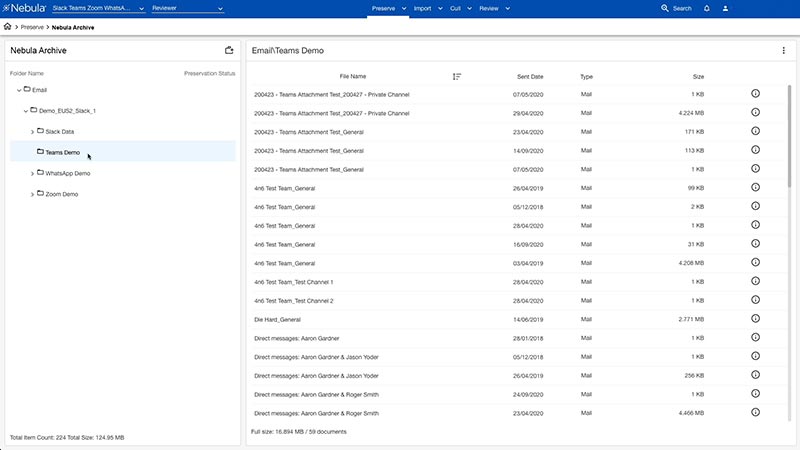Image resolution: width=800 pixels, height=450 pixels.
Task: Click Nebula Archive breadcrumb
Action: tap(73, 28)
